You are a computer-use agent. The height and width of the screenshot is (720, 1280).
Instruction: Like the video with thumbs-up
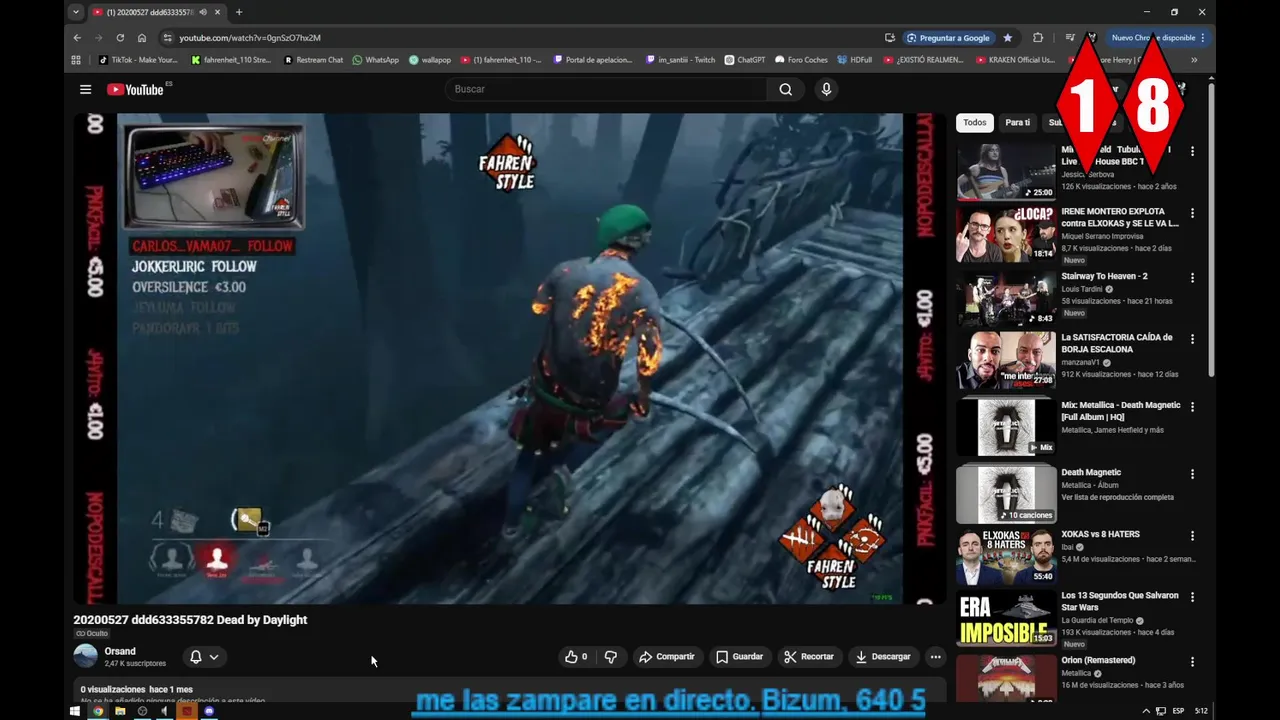[x=576, y=657]
